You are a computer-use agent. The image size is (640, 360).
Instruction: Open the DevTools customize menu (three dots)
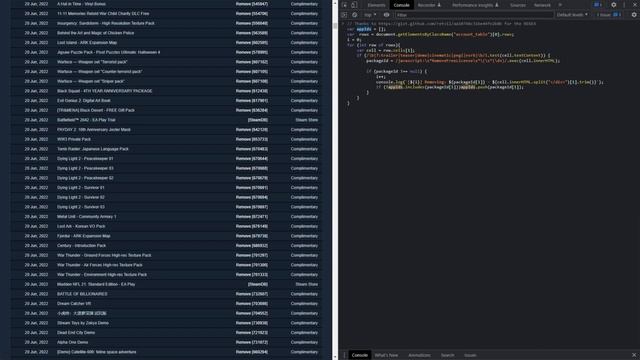click(624, 5)
